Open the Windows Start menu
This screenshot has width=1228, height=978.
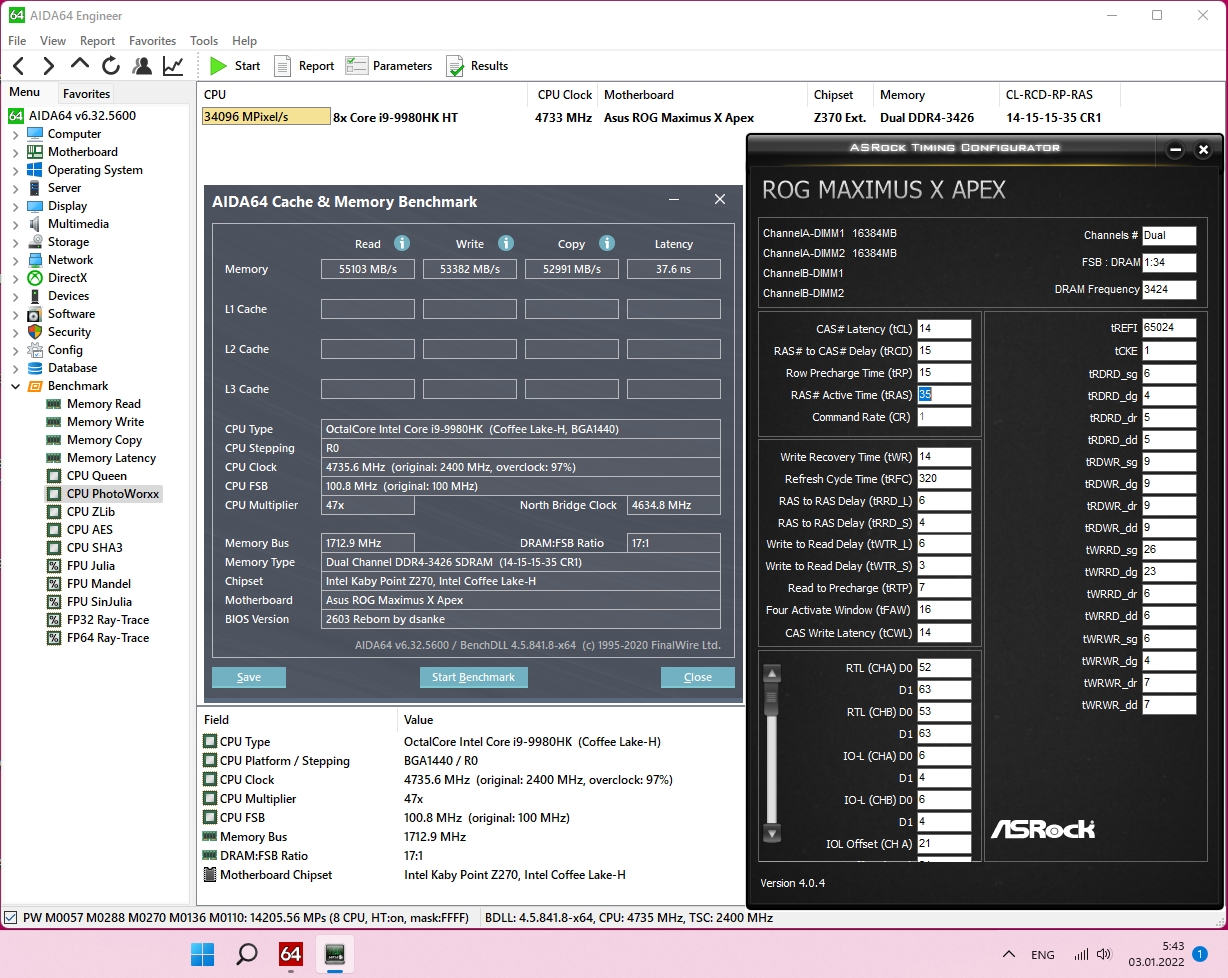[202, 954]
